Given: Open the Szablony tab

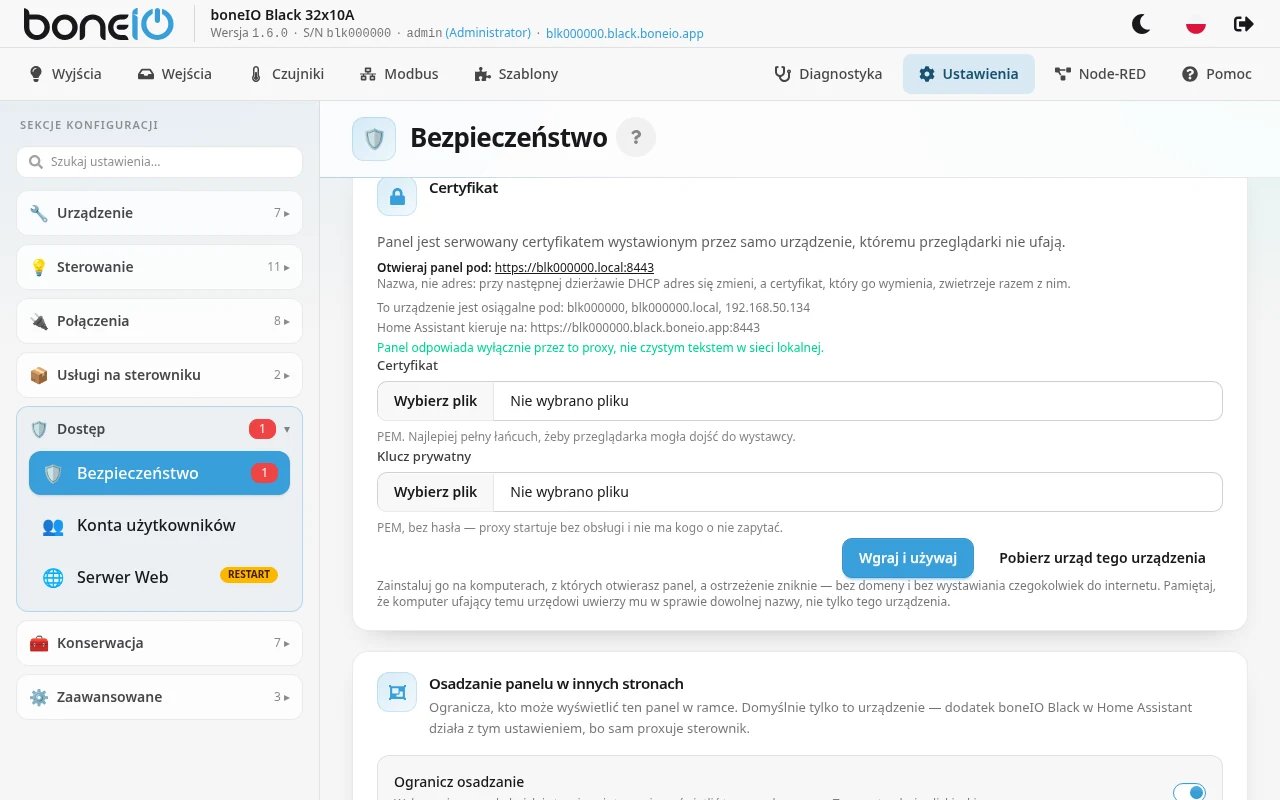Looking at the screenshot, I should [516, 74].
